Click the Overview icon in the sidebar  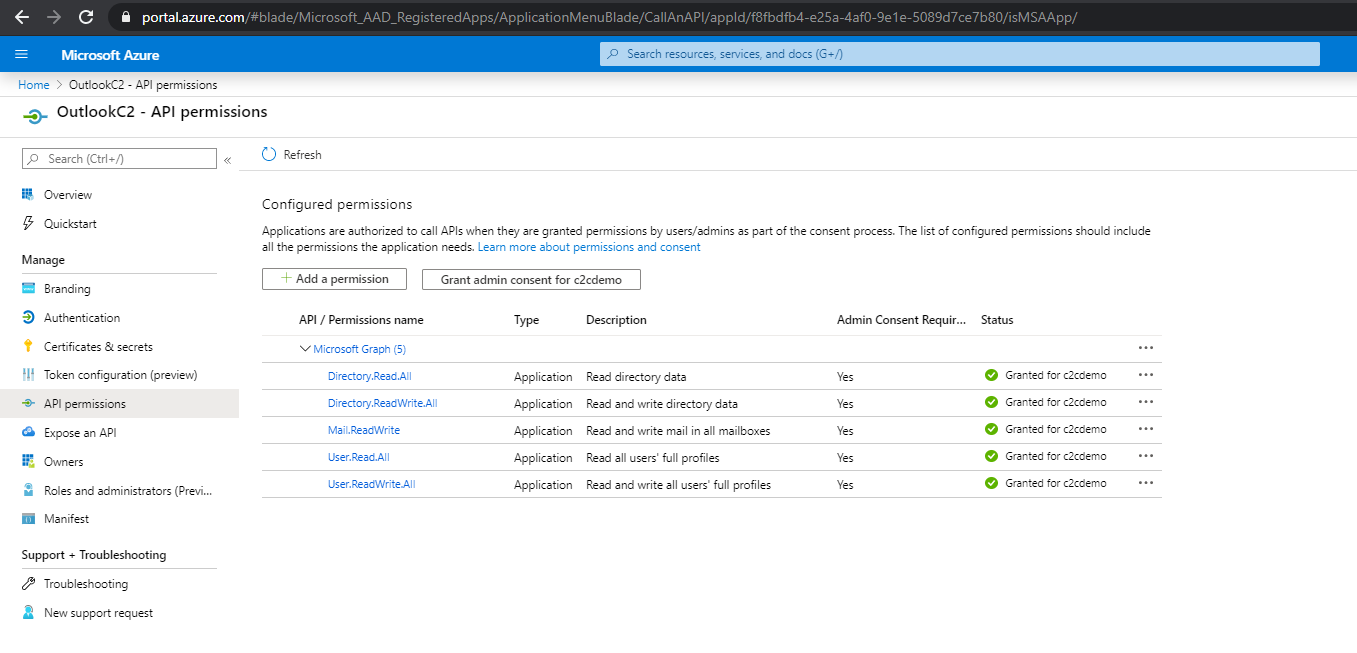pyautogui.click(x=28, y=195)
